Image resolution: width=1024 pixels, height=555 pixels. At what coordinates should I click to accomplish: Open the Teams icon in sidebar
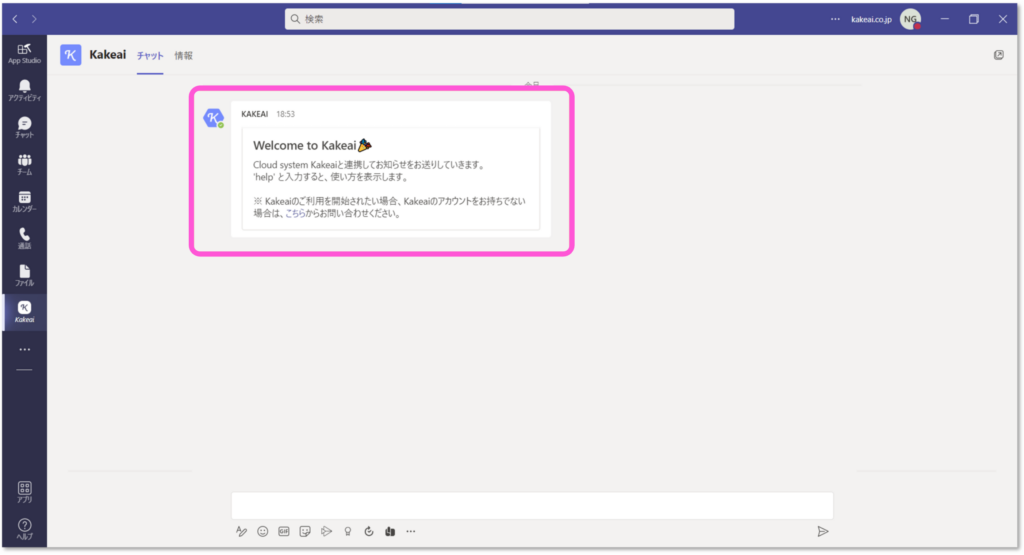click(x=24, y=165)
